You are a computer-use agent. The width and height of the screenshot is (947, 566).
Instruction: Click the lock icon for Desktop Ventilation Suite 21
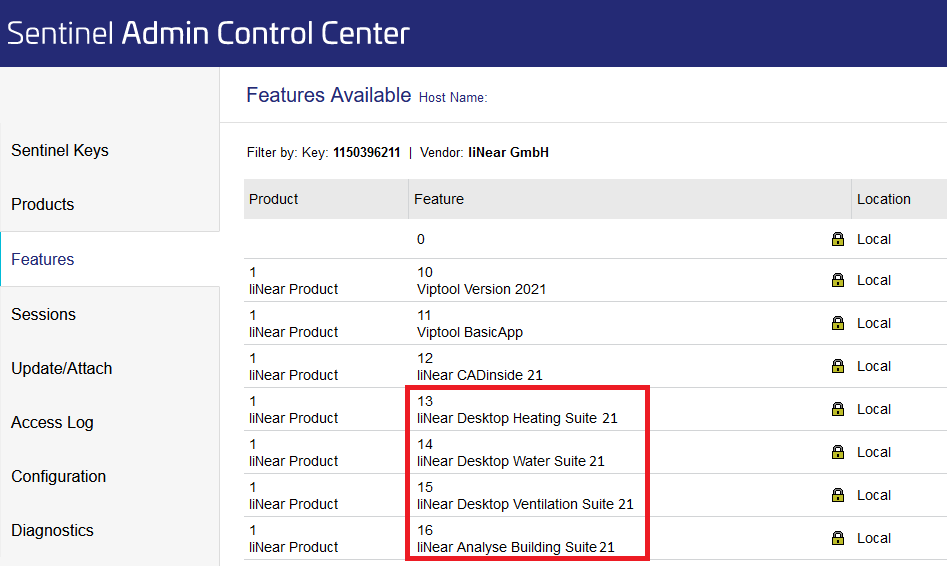tap(838, 495)
